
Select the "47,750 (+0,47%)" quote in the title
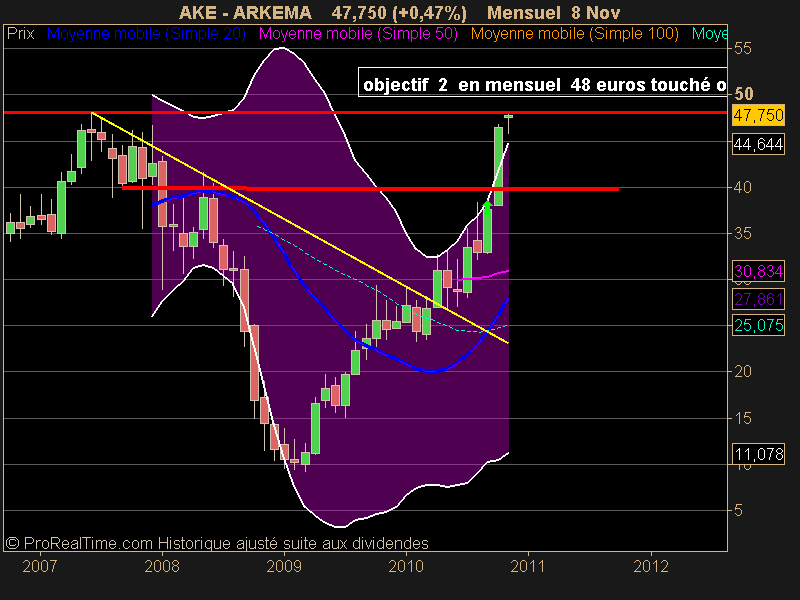pos(399,12)
